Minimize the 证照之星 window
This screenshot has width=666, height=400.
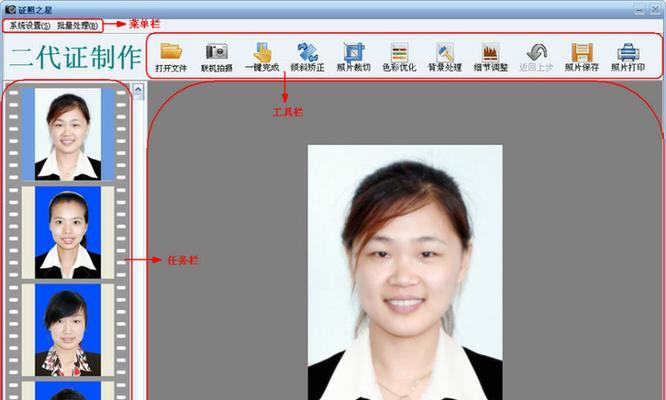(640, 9)
